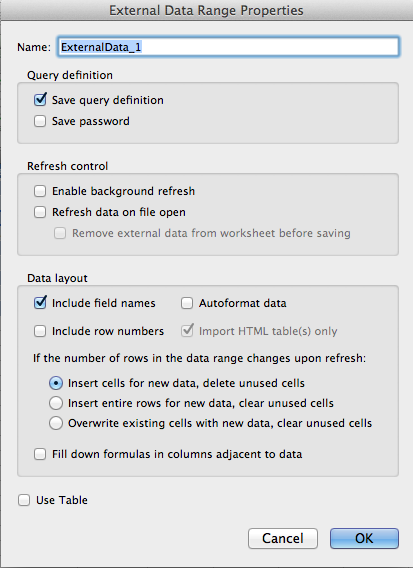Click the Name text field
The height and width of the screenshot is (568, 413).
pyautogui.click(x=228, y=46)
